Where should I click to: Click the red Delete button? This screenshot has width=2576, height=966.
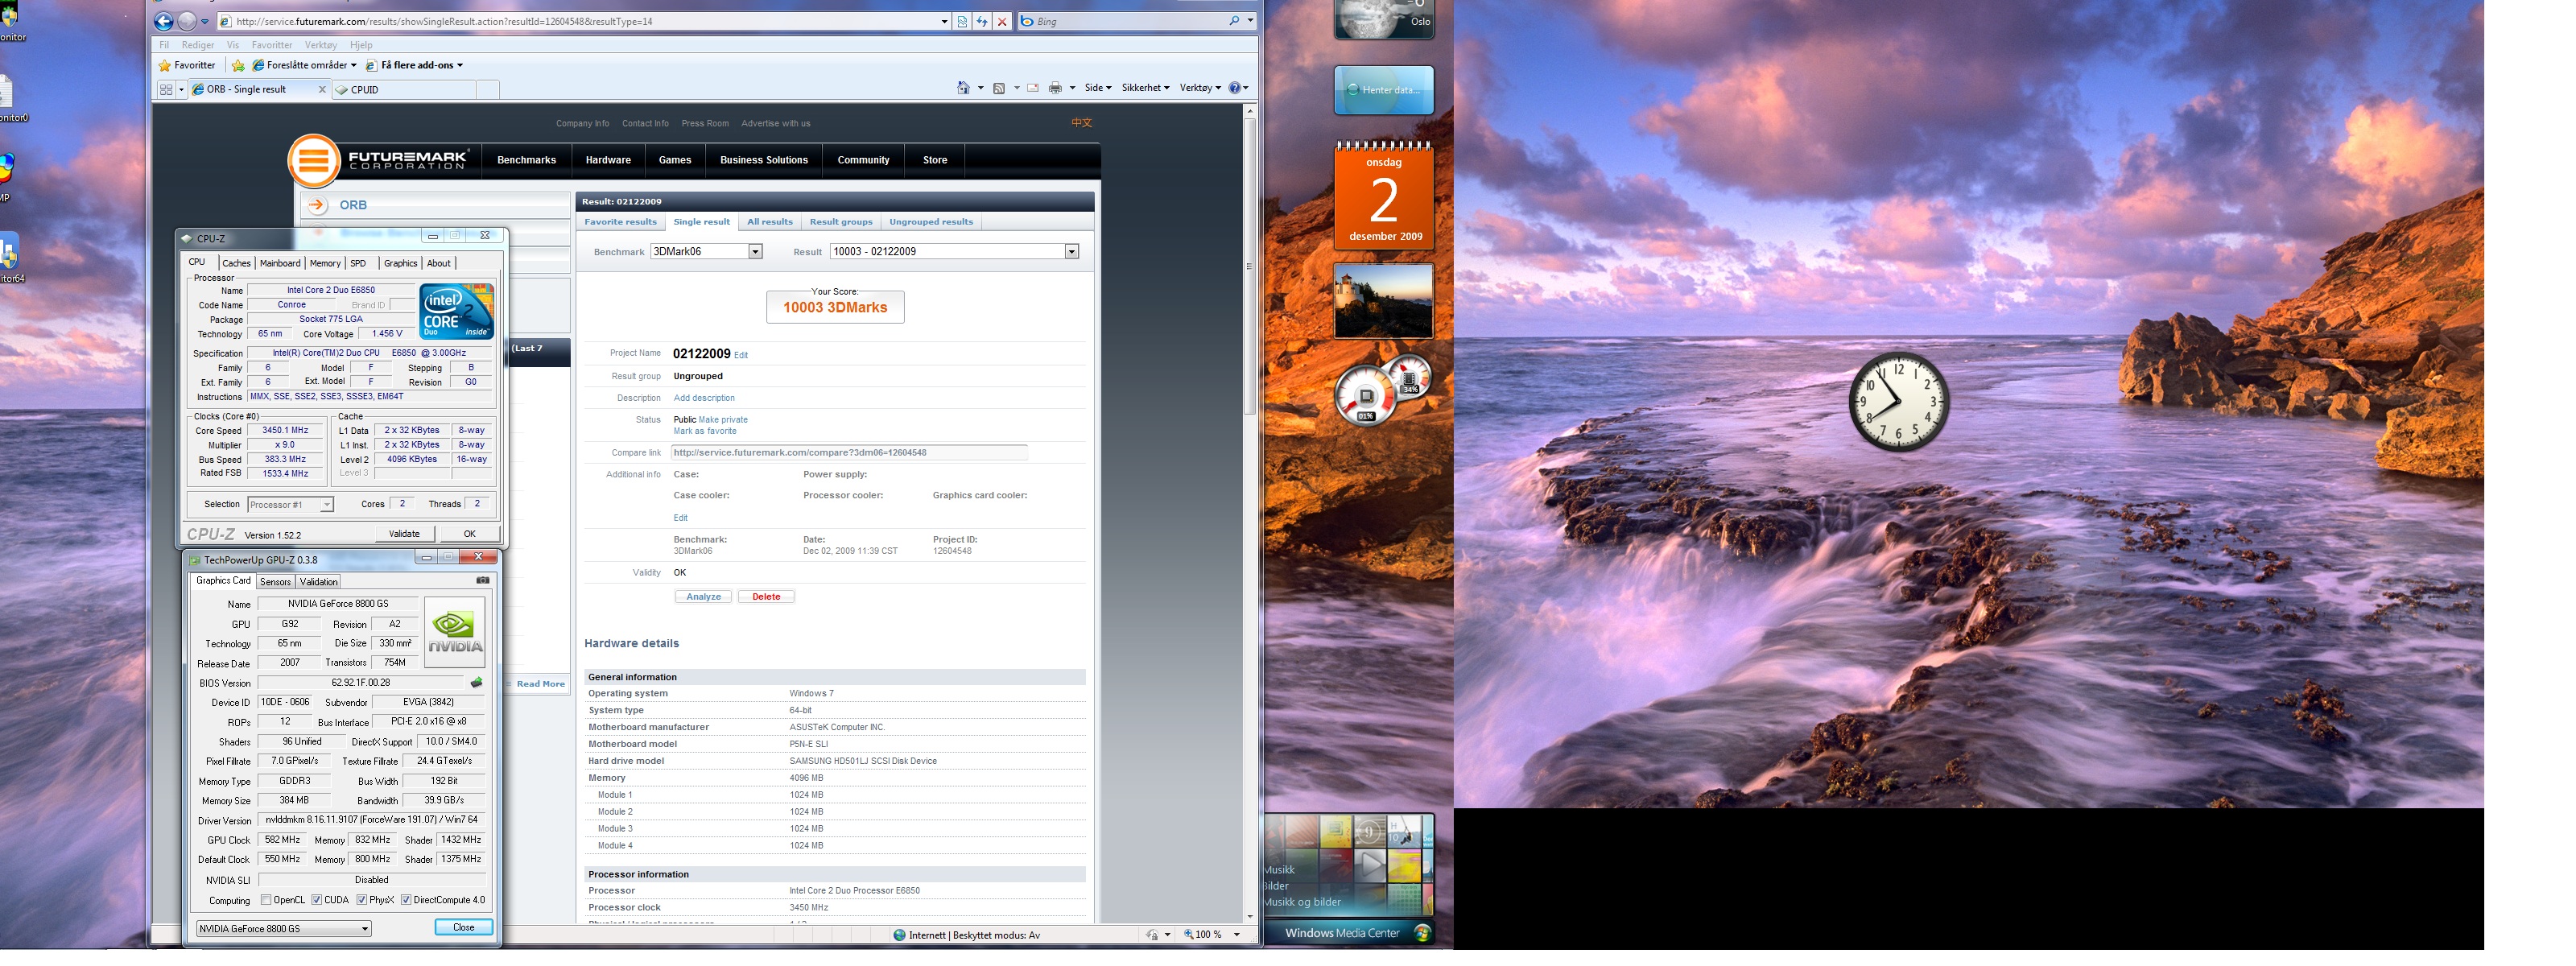tap(766, 597)
